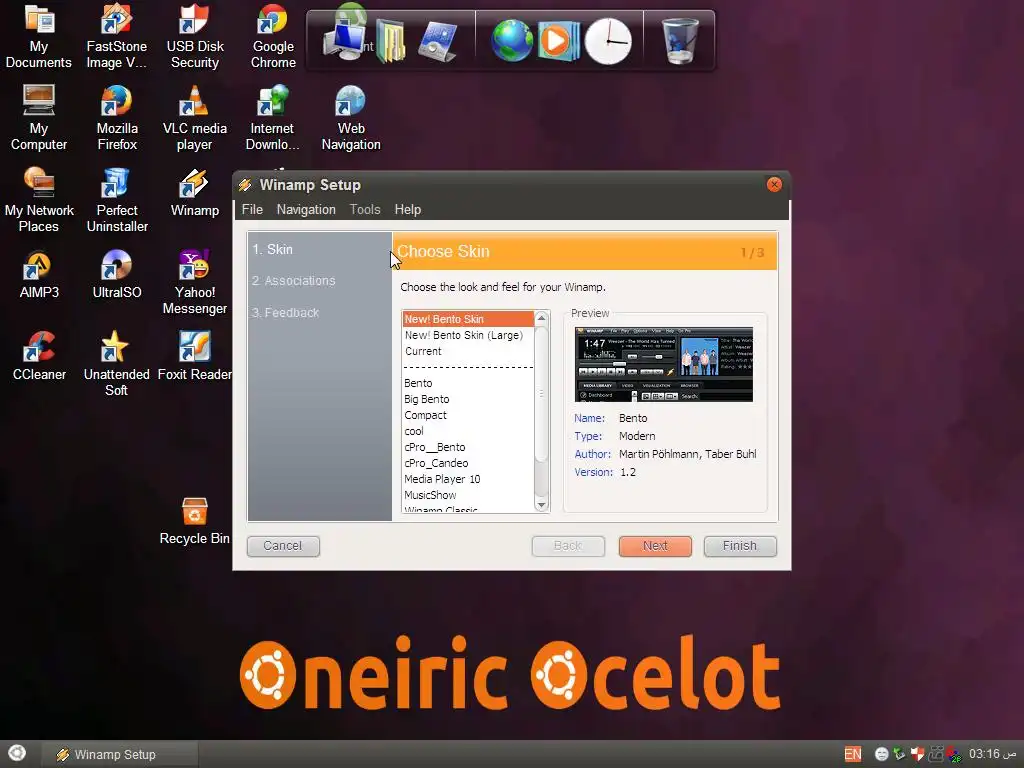Launch Perfect Uninstaller shortcut
Screen dimensions: 1024x768
pyautogui.click(x=117, y=200)
